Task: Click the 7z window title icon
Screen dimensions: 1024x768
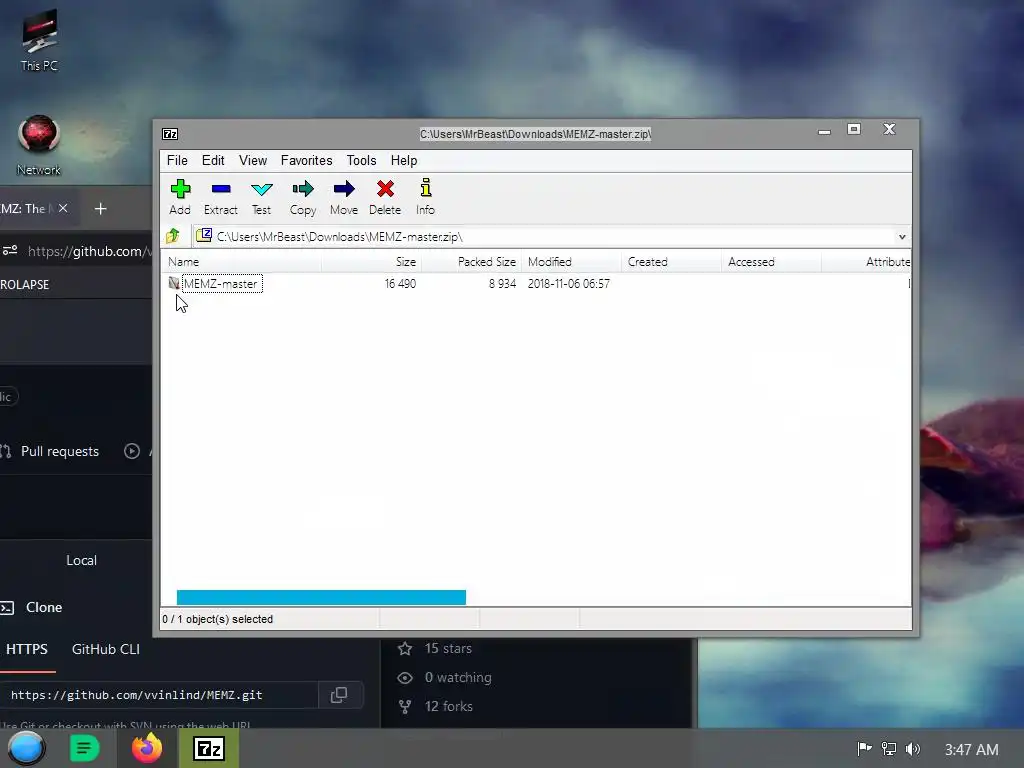Action: coord(170,134)
